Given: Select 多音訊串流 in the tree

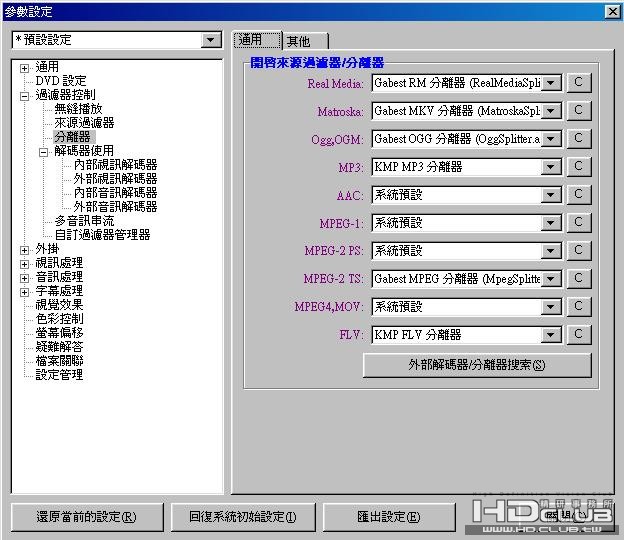Looking at the screenshot, I should pyautogui.click(x=84, y=221).
